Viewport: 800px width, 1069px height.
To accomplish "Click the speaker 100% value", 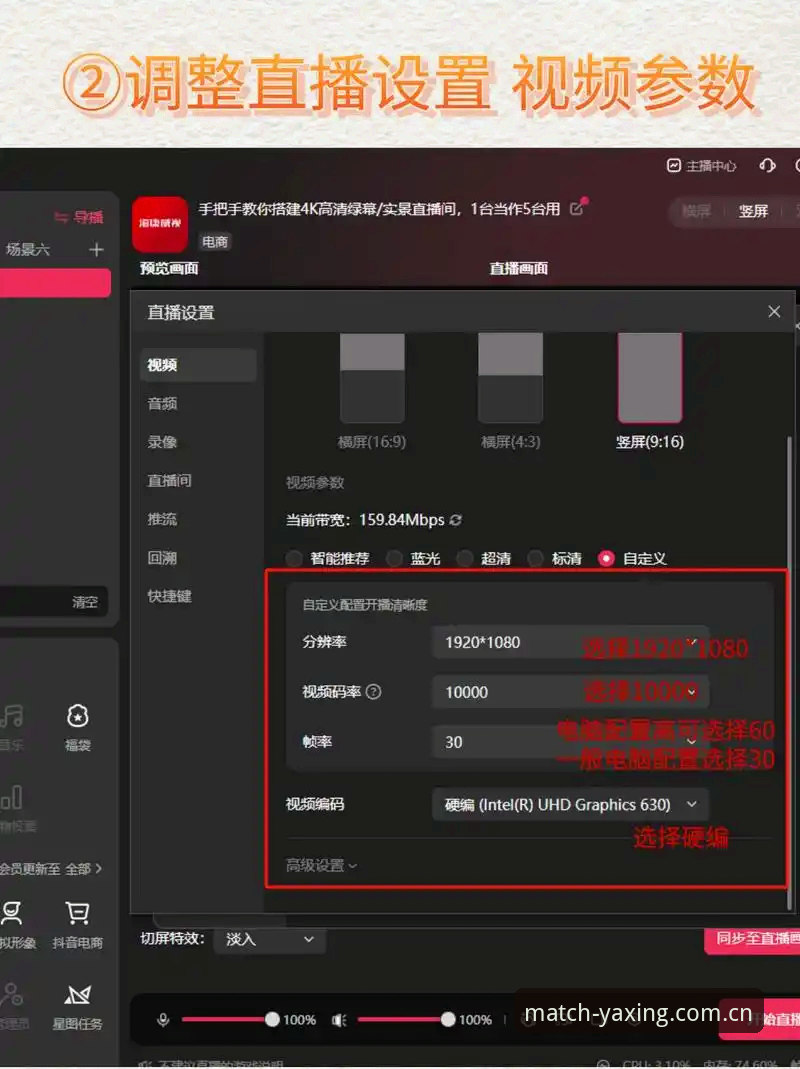I will click(x=475, y=1020).
